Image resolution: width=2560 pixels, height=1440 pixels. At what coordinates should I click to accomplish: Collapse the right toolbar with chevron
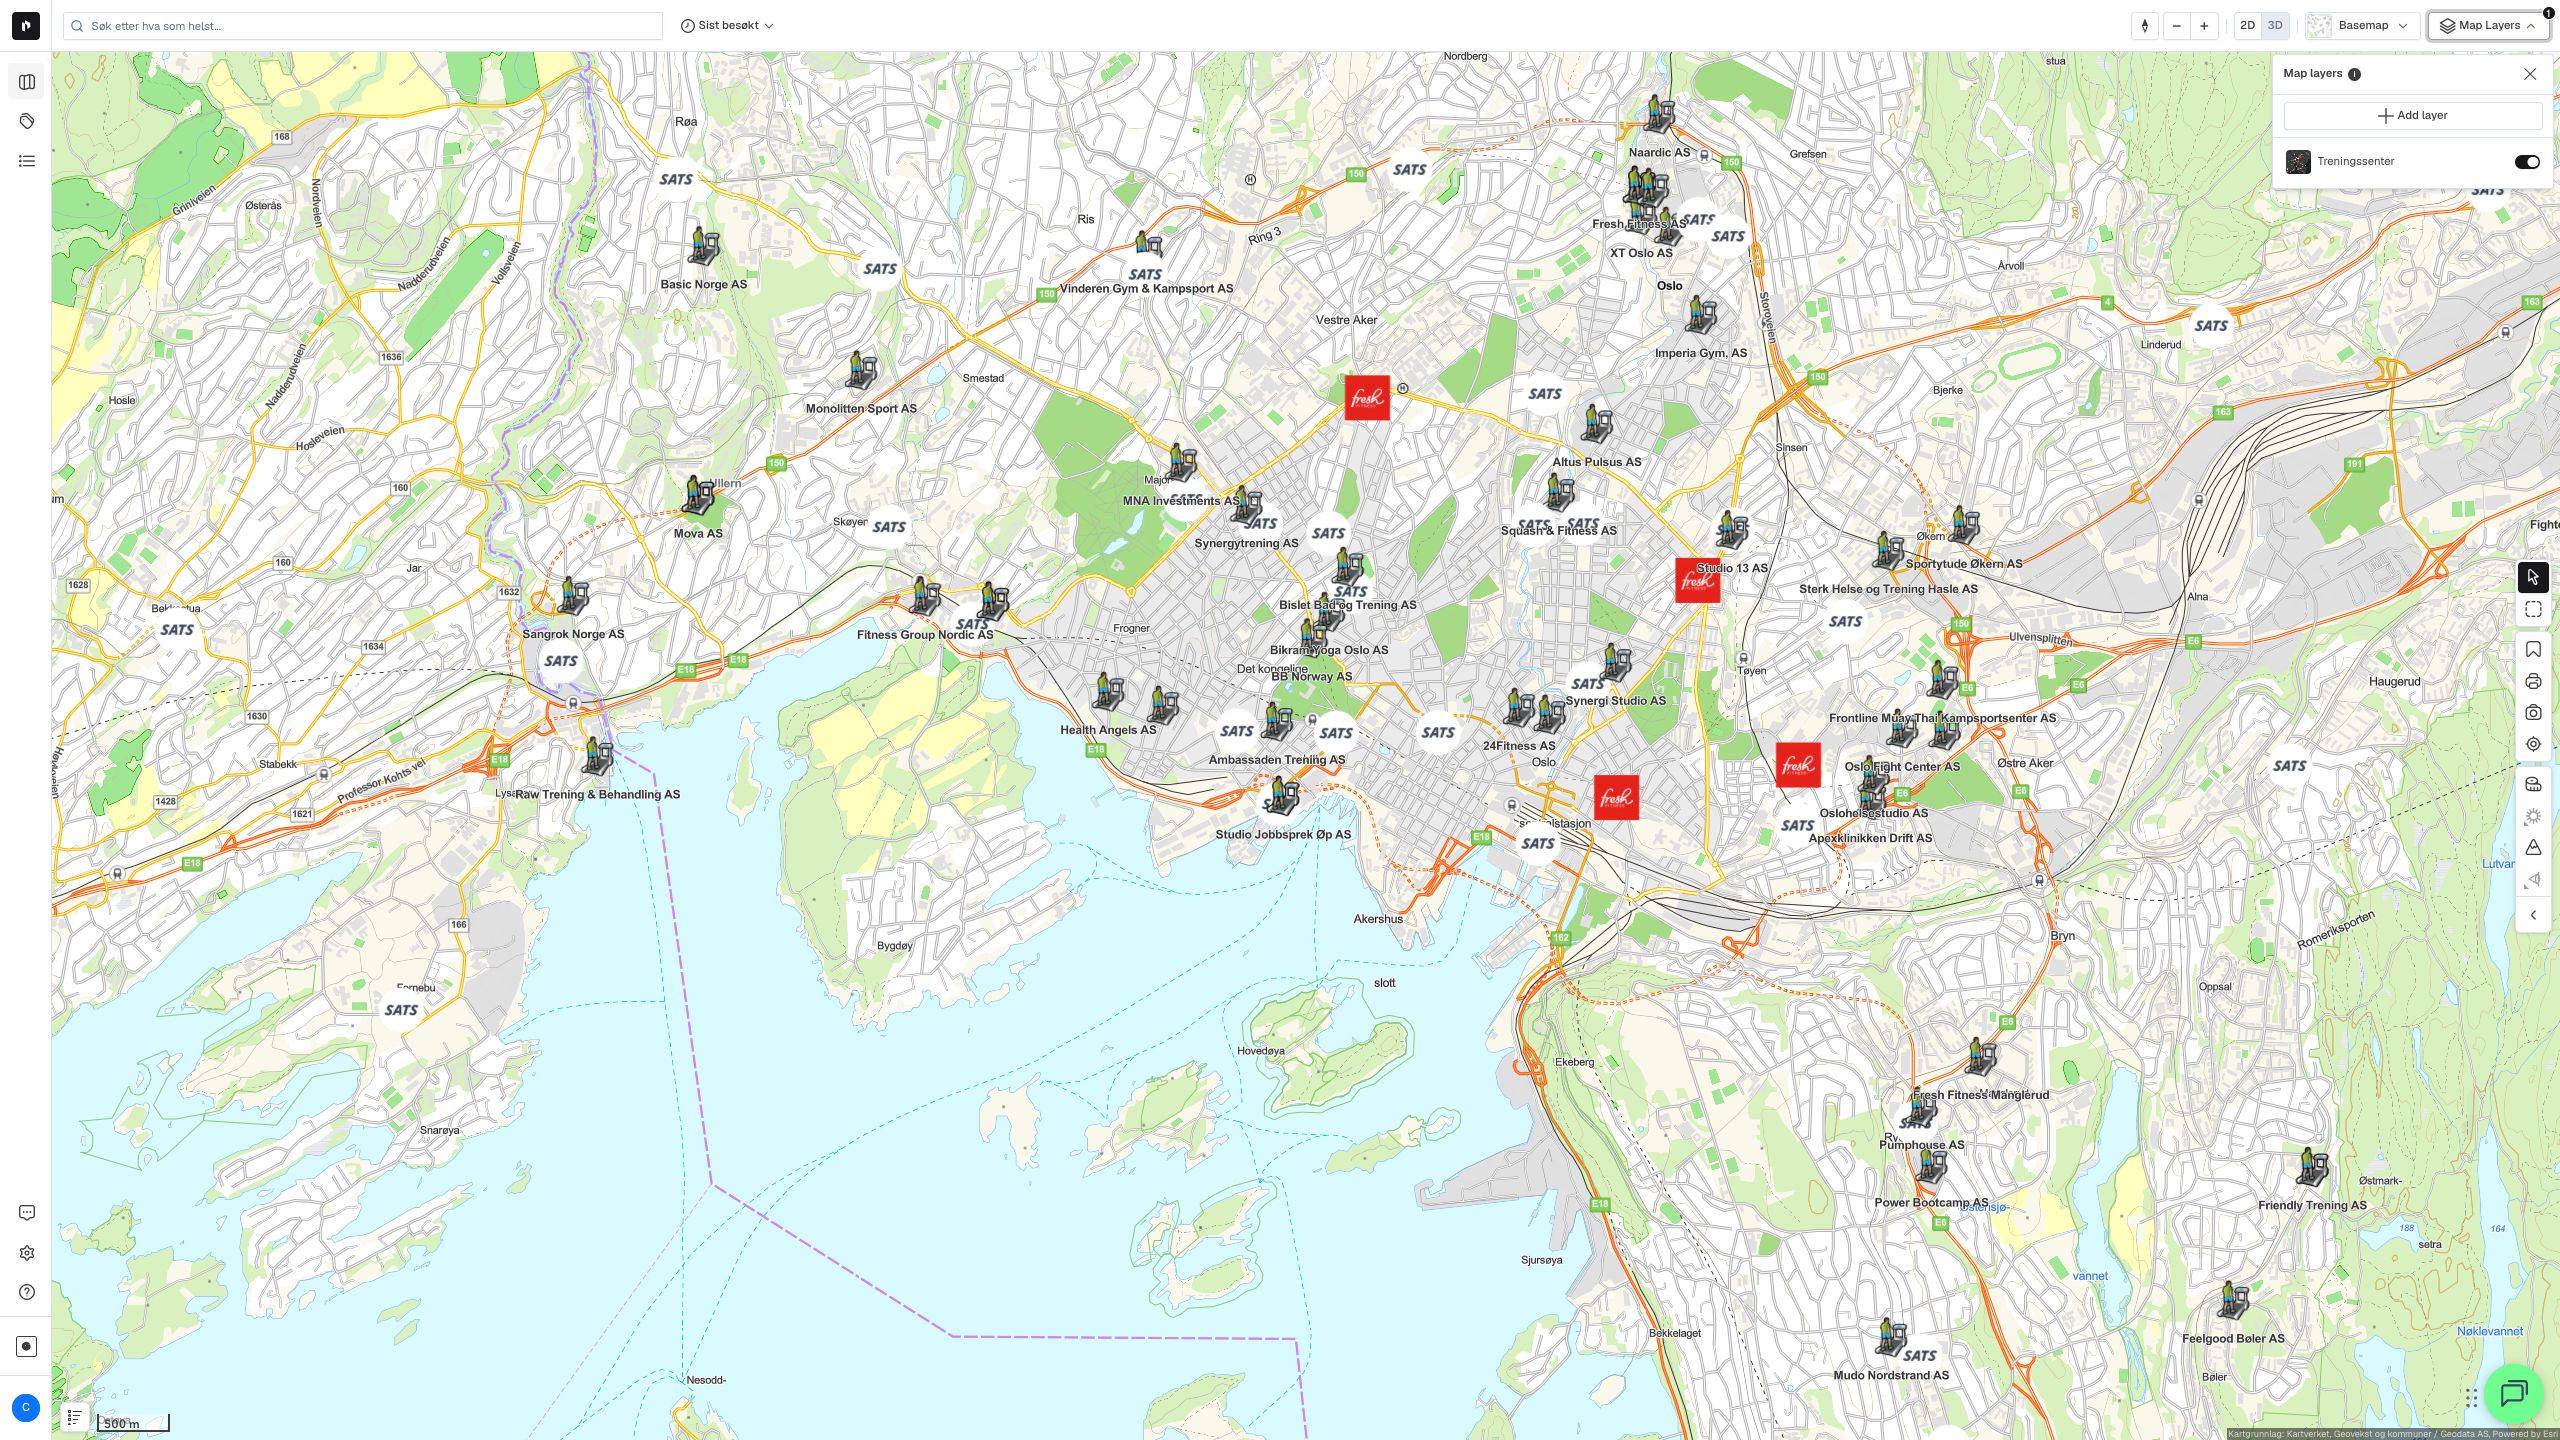click(x=2533, y=915)
